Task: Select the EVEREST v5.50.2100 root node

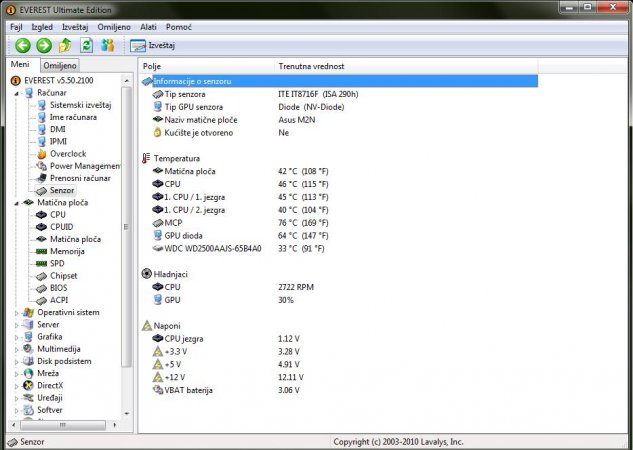Action: 59,80
